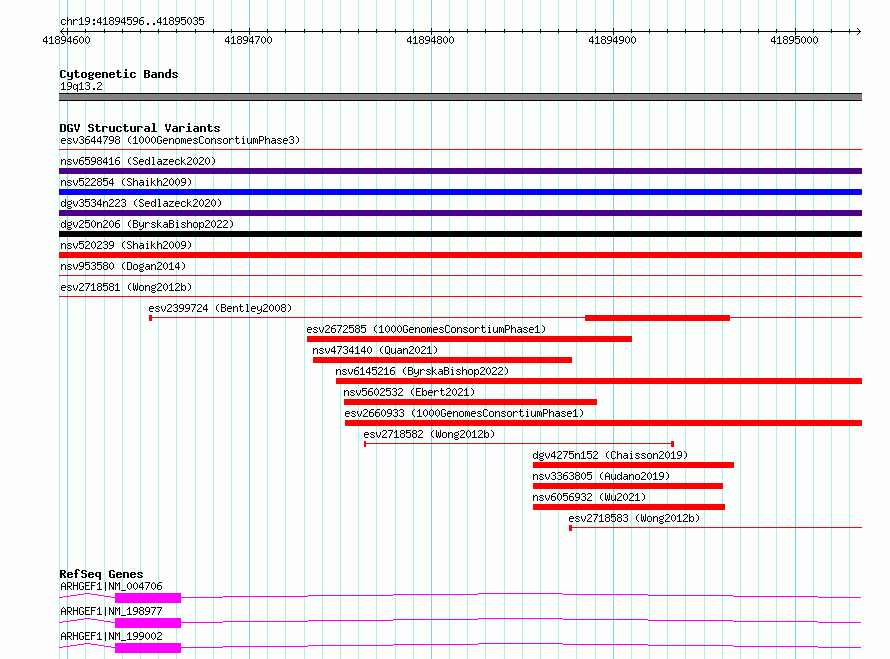
Task: Select the nsv4734140 (Quan2021) label
Action: (x=375, y=350)
